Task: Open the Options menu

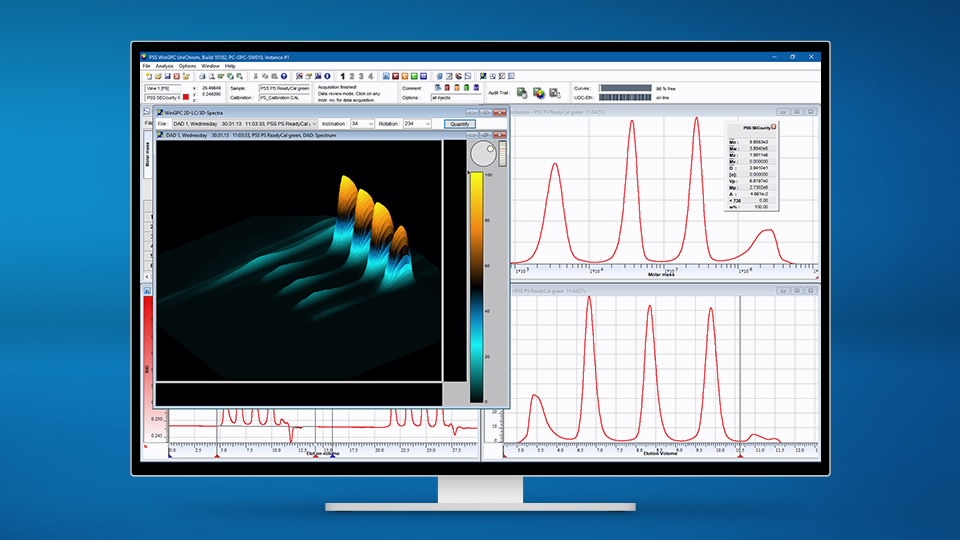Action: coord(187,66)
